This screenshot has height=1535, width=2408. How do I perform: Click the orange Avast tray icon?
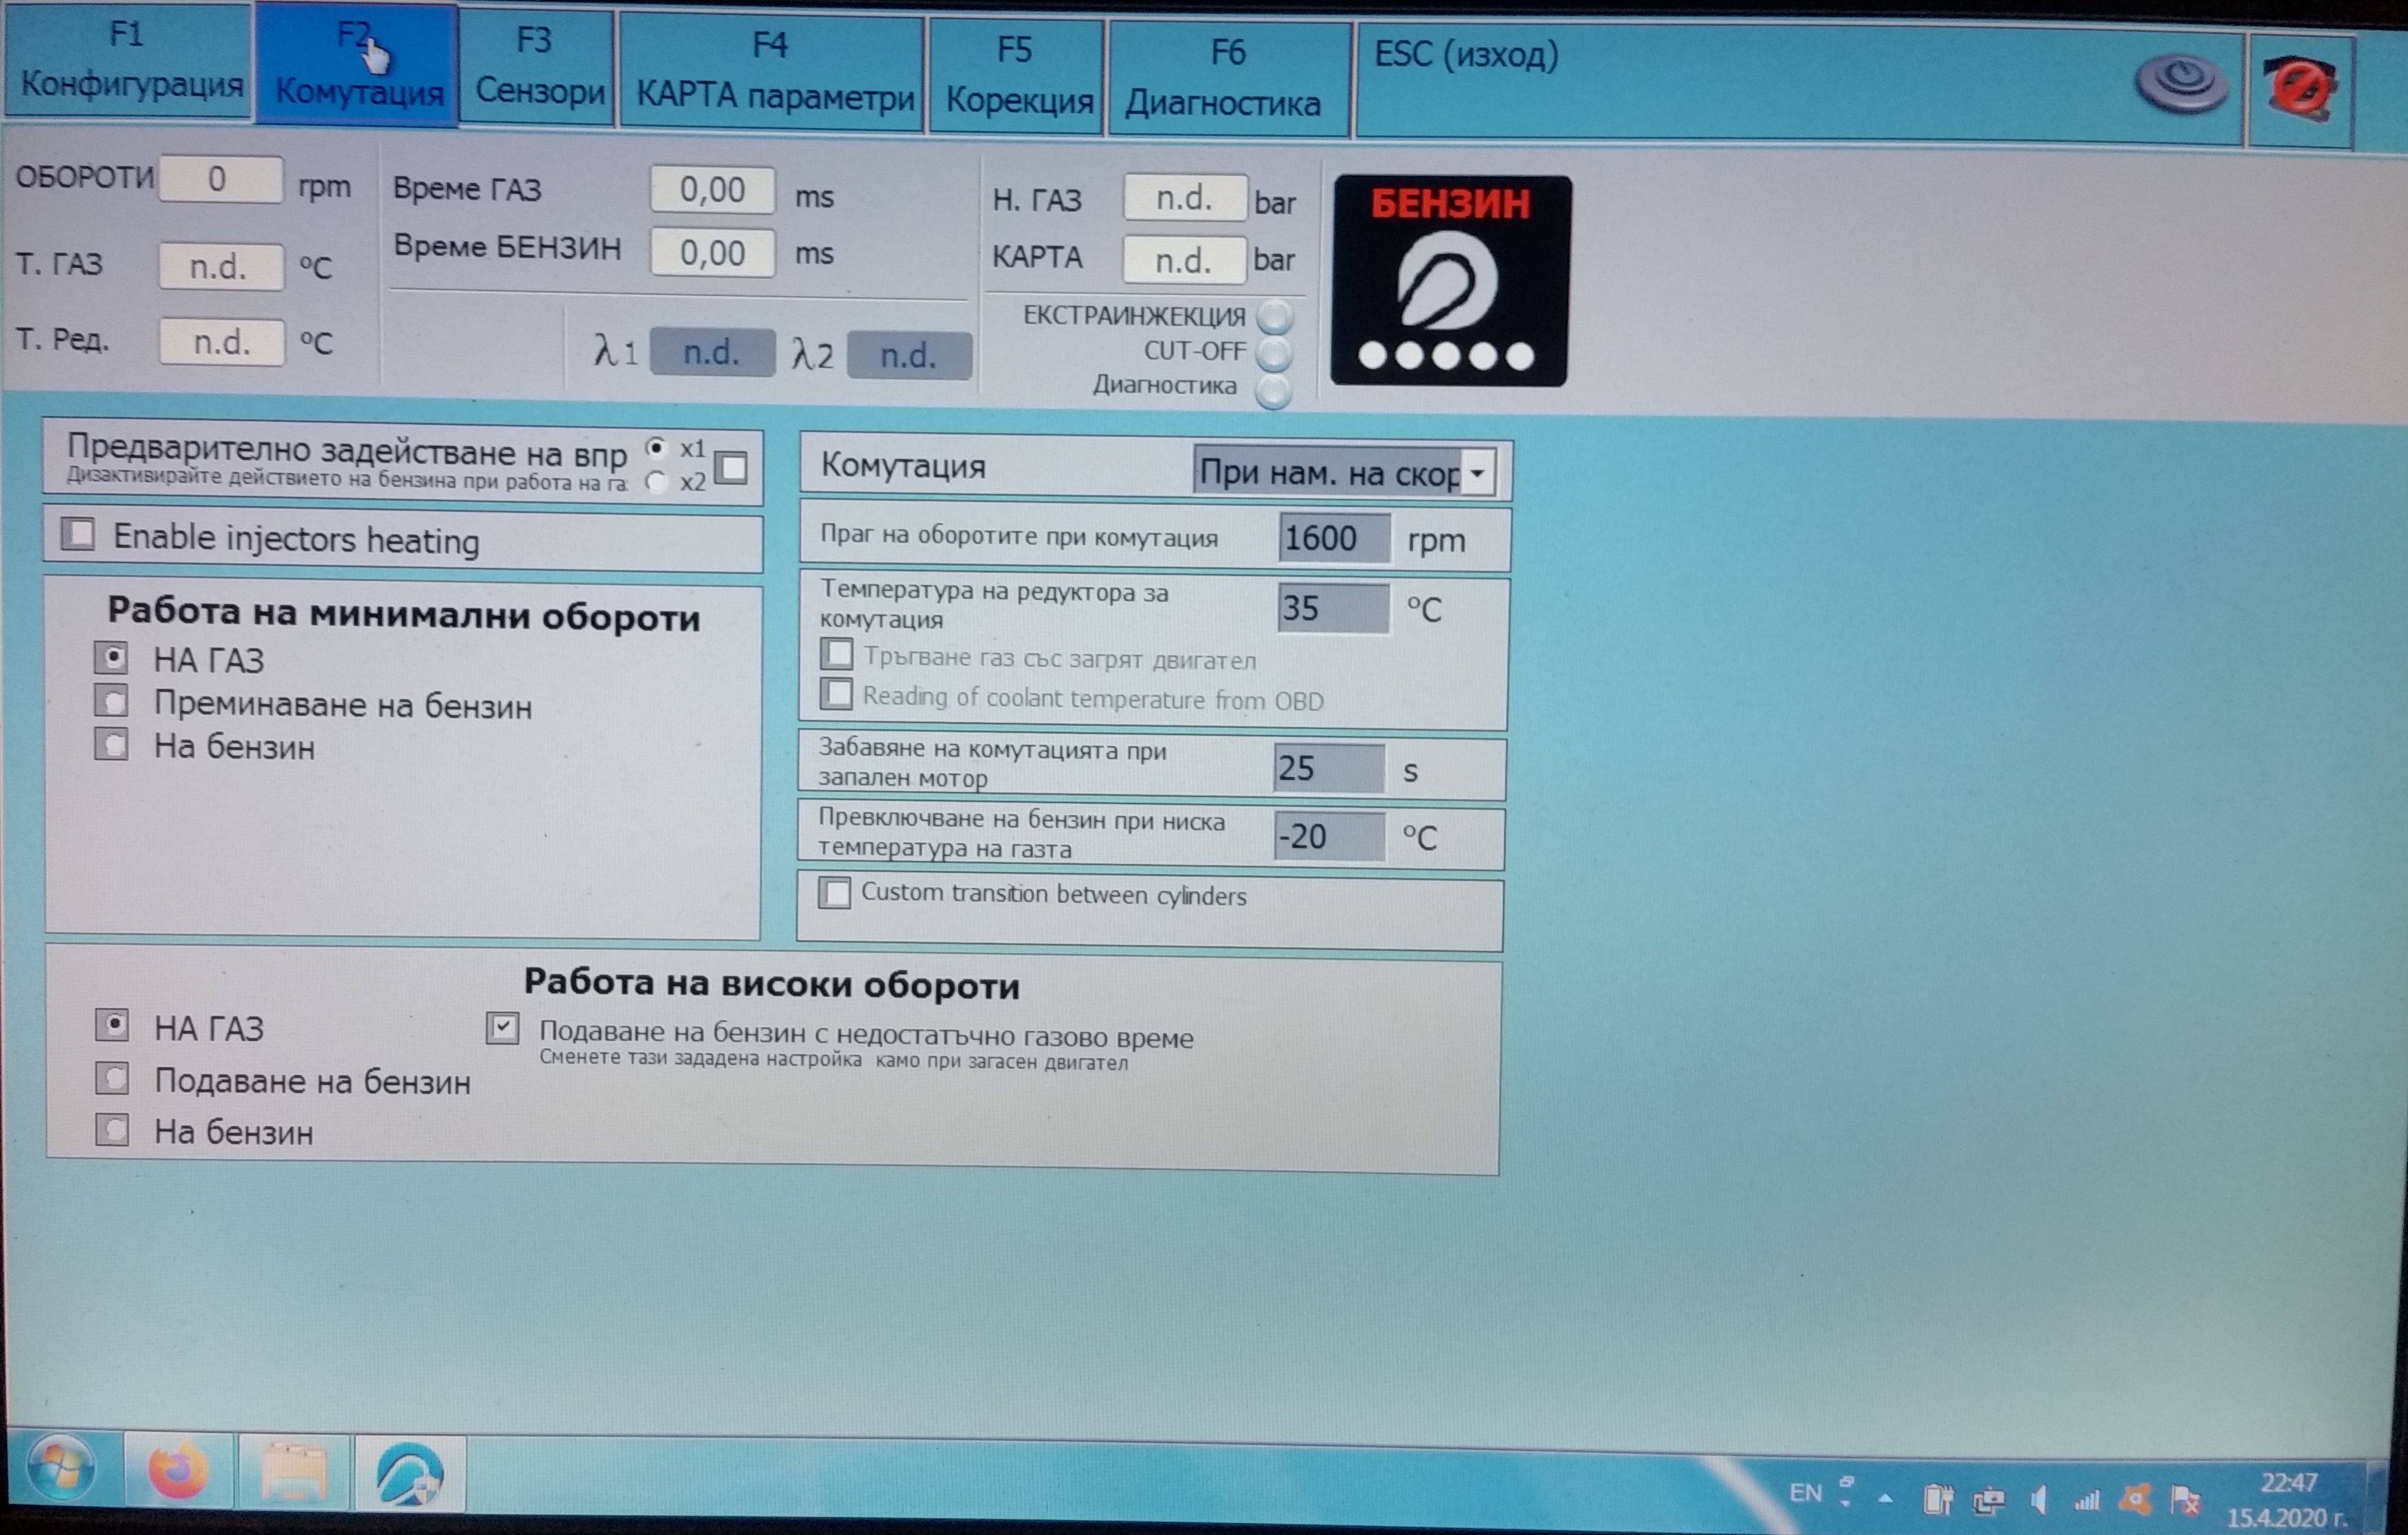tap(2134, 1499)
